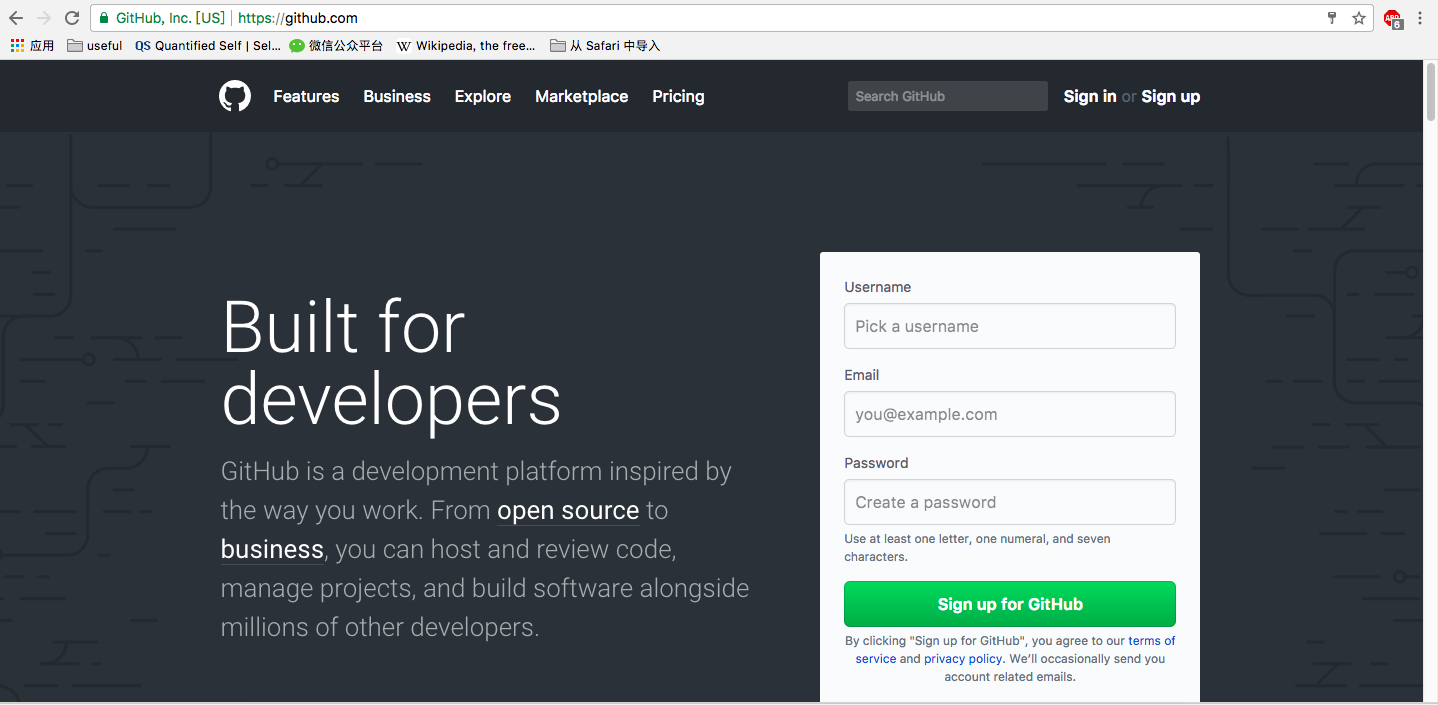The width and height of the screenshot is (1438, 705).
Task: Click the 'Username' field label
Action: coord(878,287)
